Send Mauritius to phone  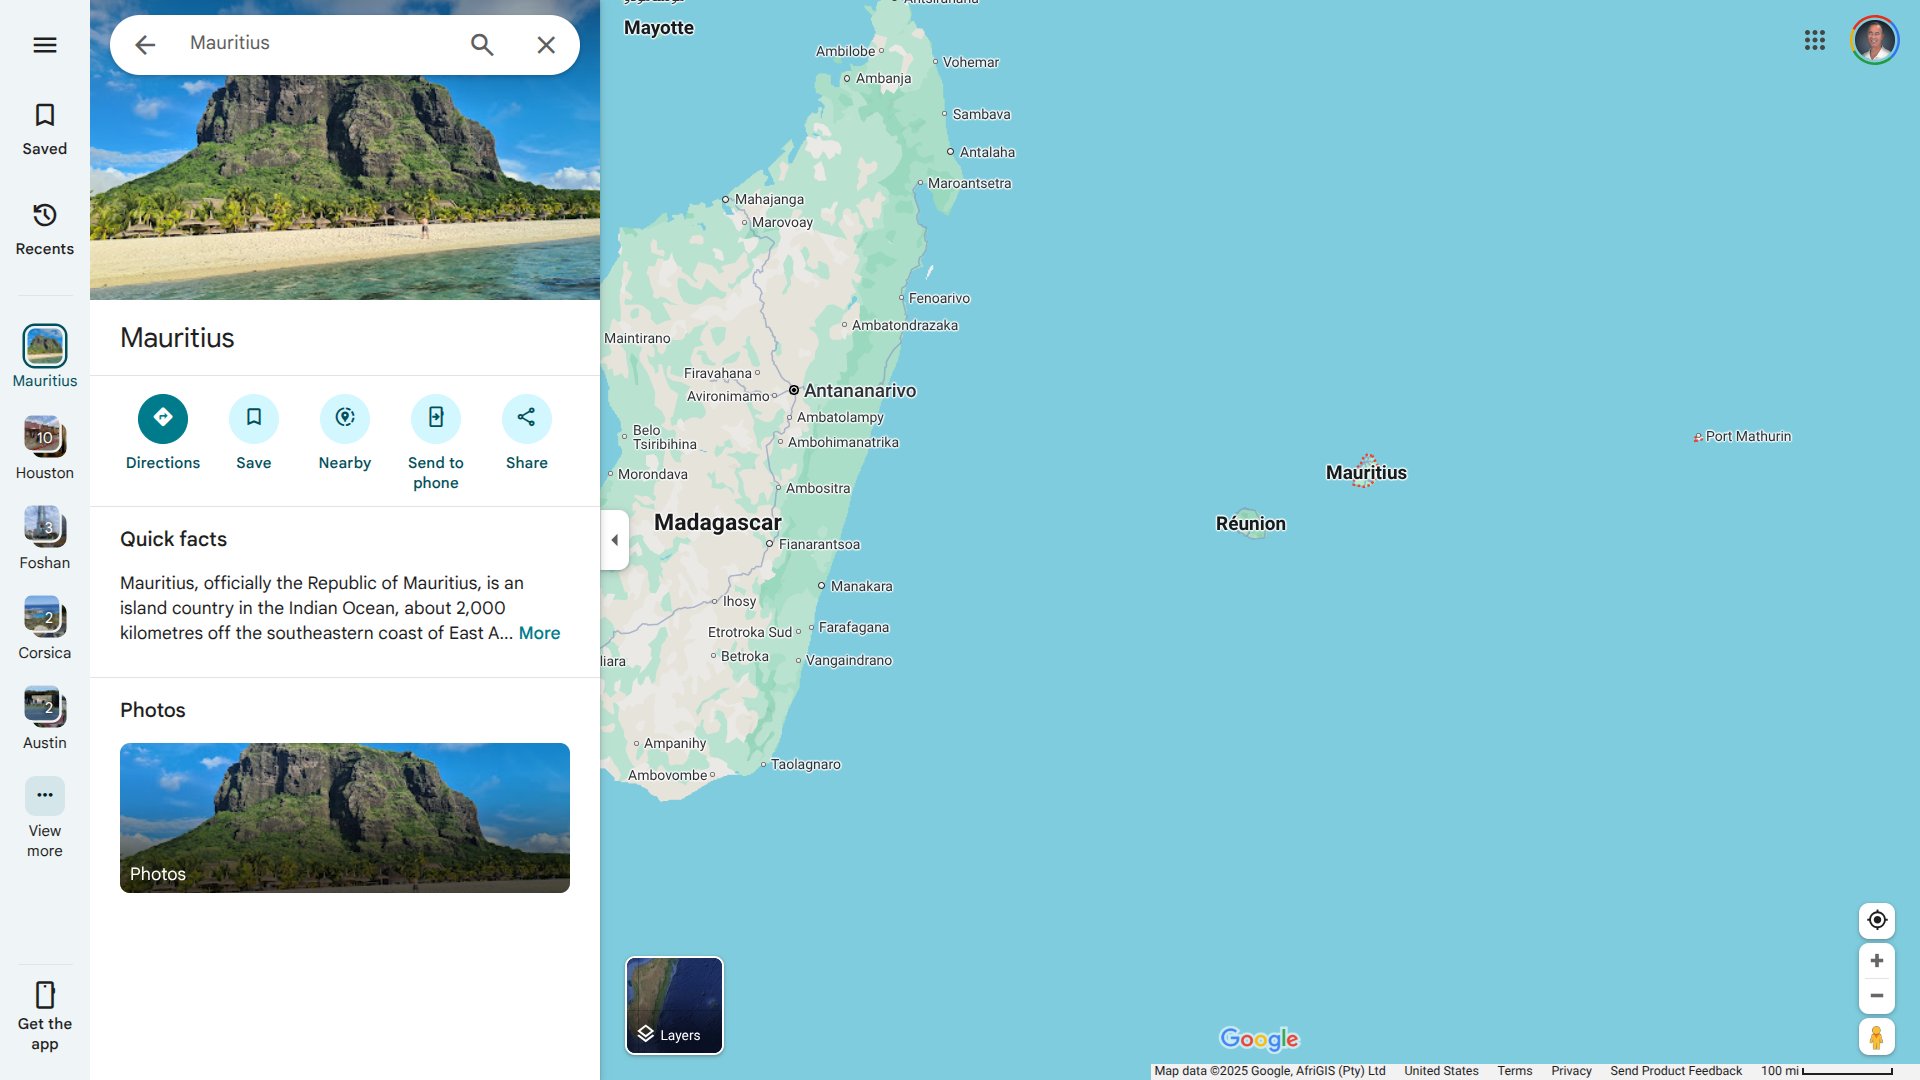436,419
